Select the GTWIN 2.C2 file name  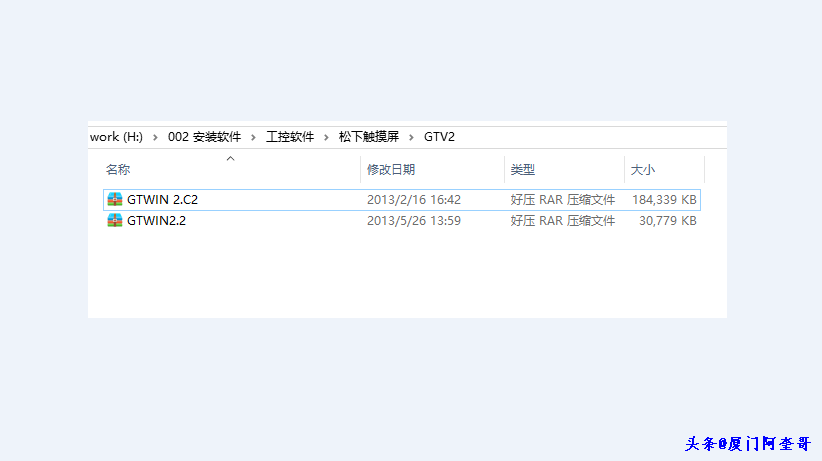pos(162,200)
